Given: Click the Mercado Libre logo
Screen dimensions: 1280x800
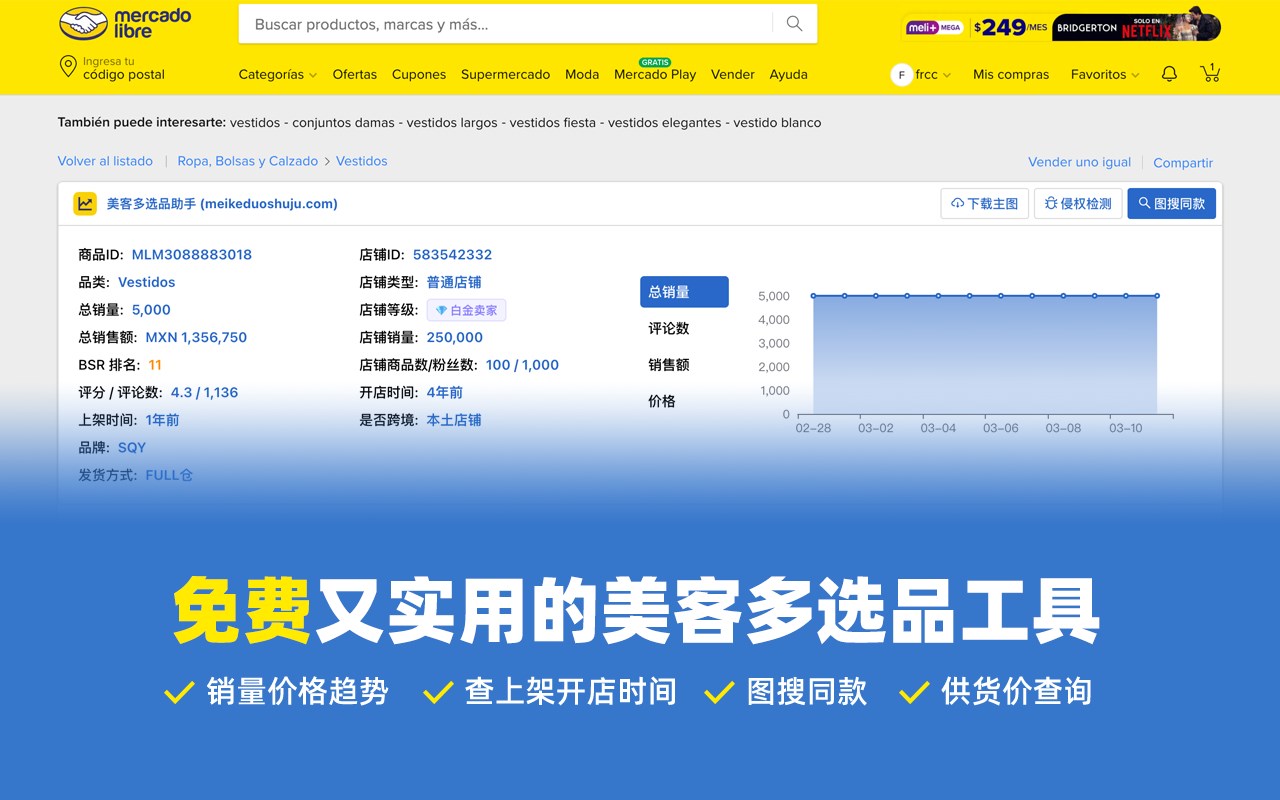Looking at the screenshot, I should 125,23.
